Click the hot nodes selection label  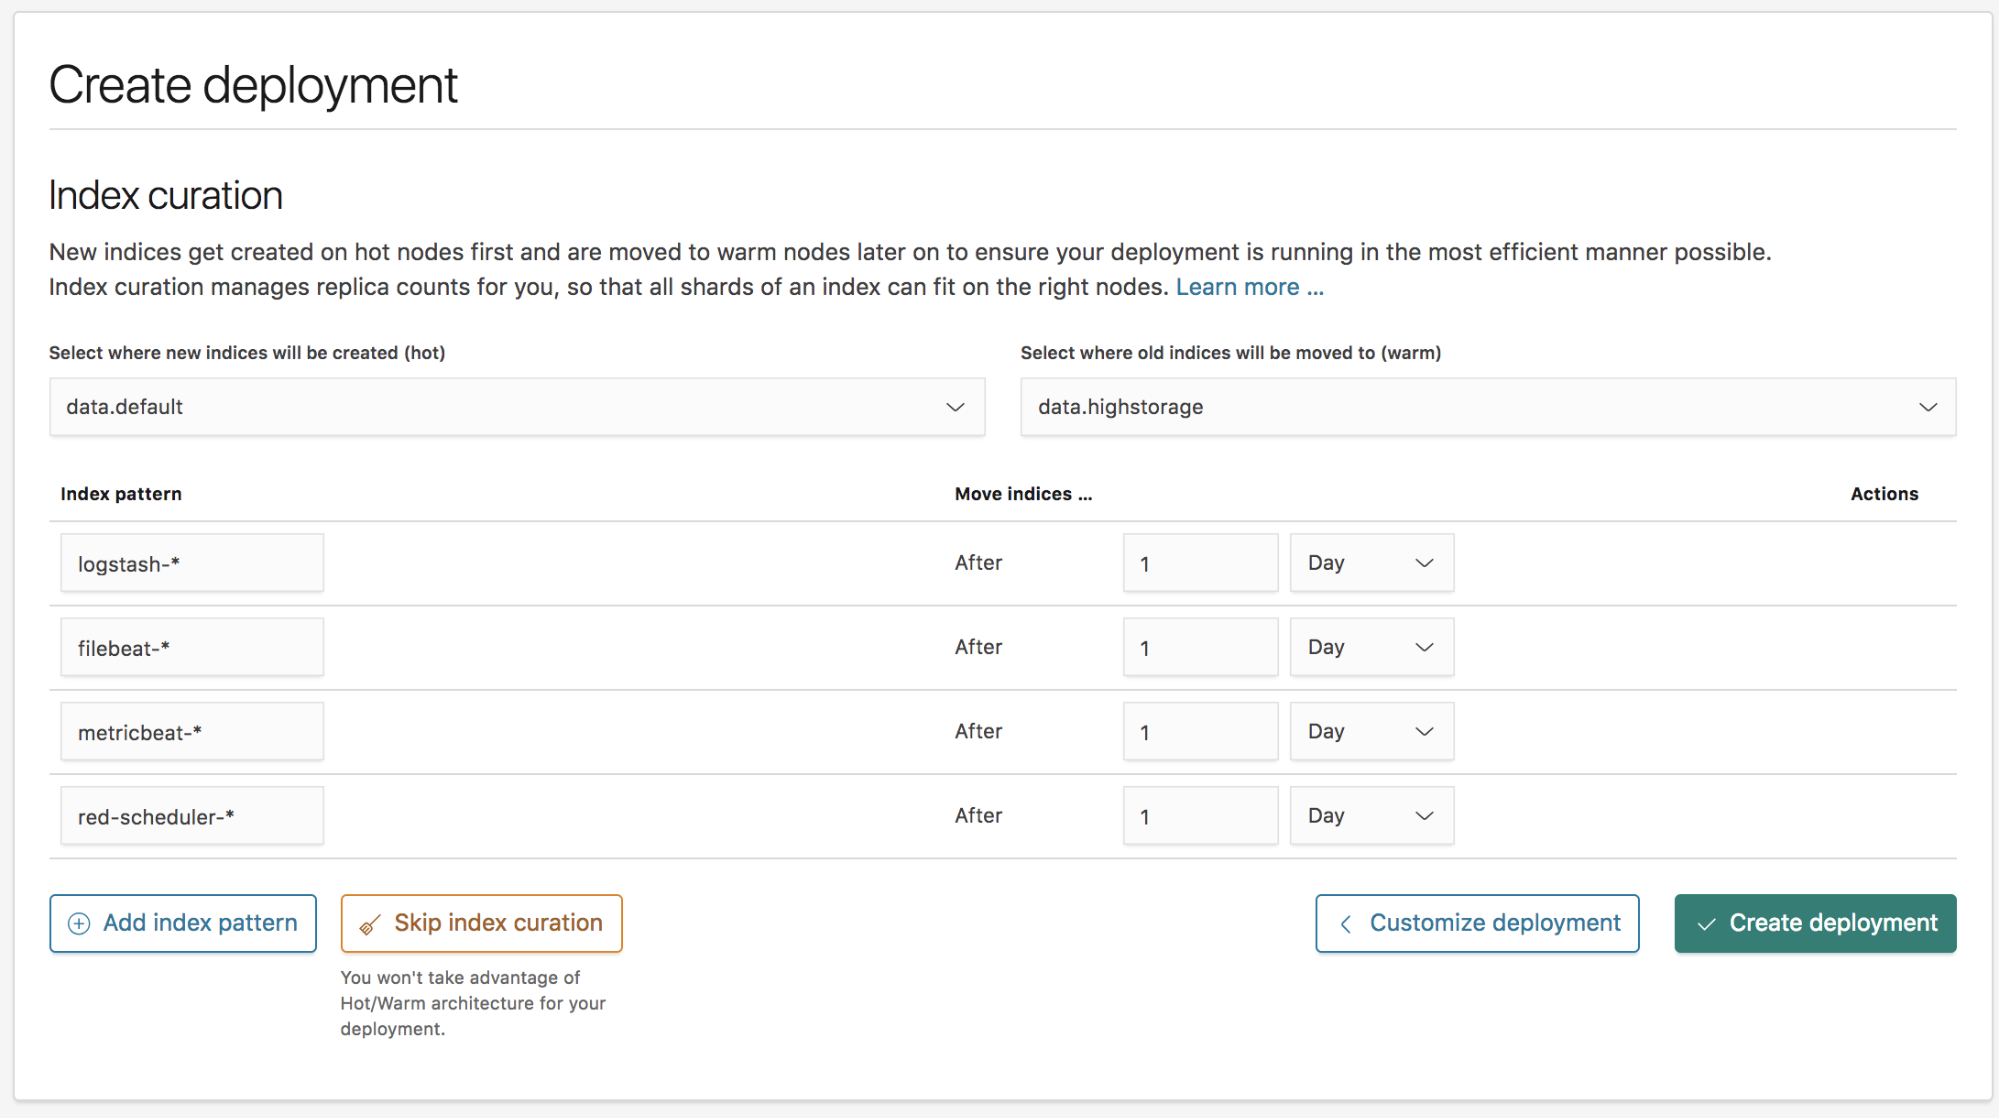(x=247, y=353)
